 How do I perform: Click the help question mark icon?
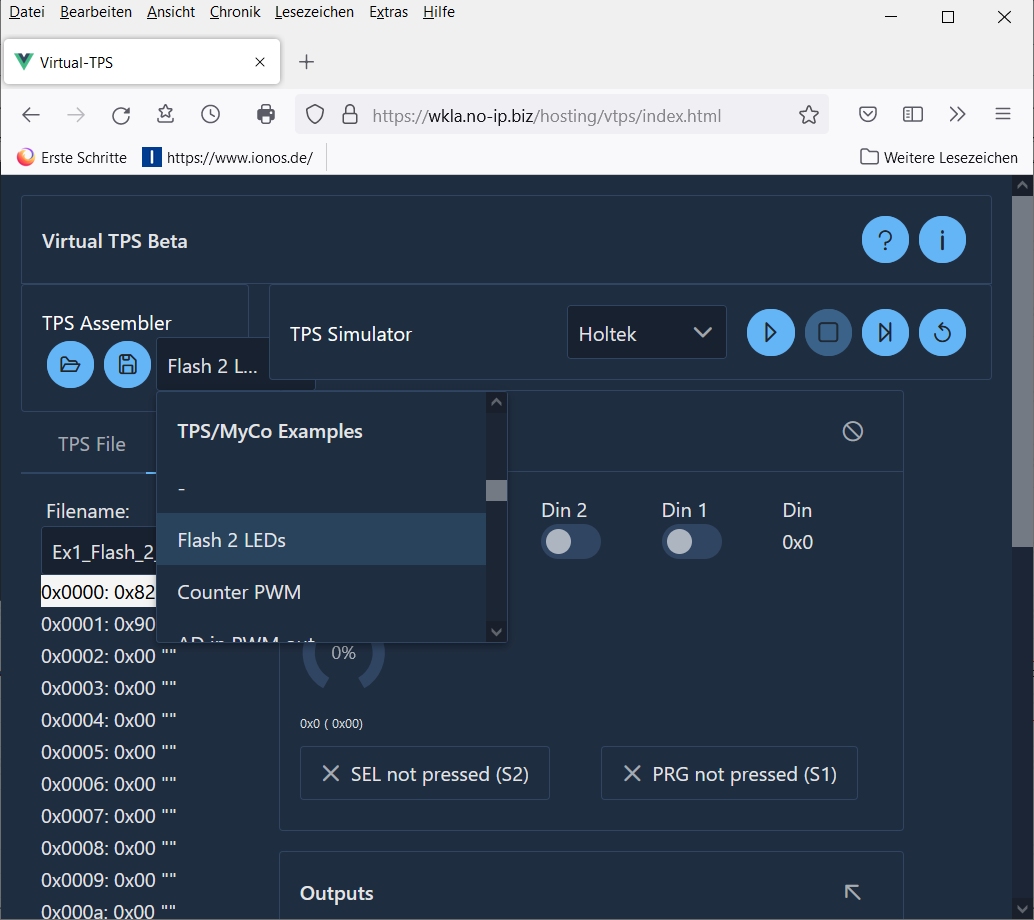coord(885,240)
